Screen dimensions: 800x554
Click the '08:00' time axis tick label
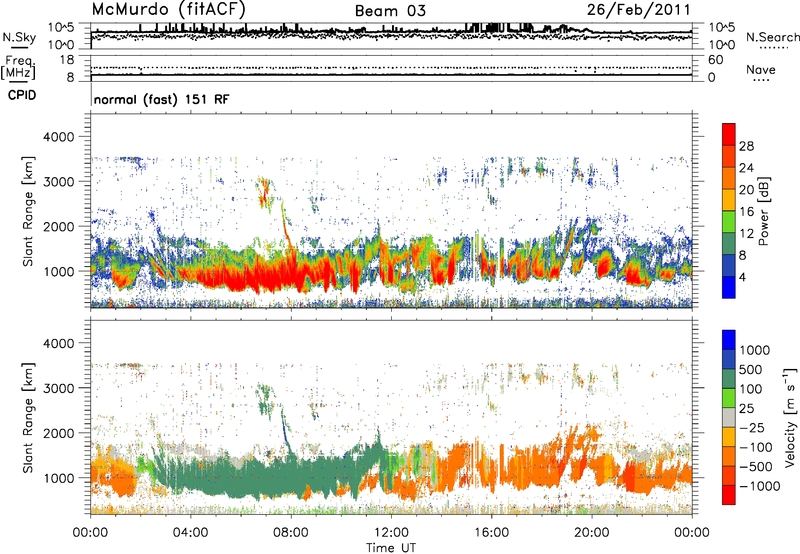290,533
